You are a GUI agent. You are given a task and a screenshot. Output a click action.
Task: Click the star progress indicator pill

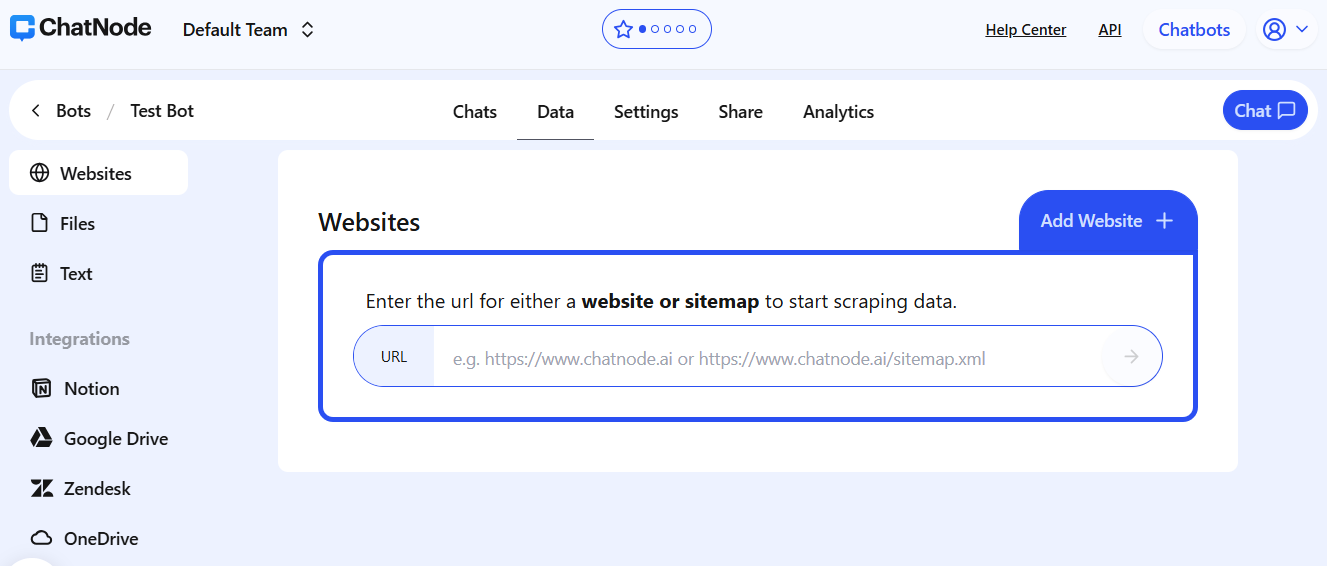[656, 29]
